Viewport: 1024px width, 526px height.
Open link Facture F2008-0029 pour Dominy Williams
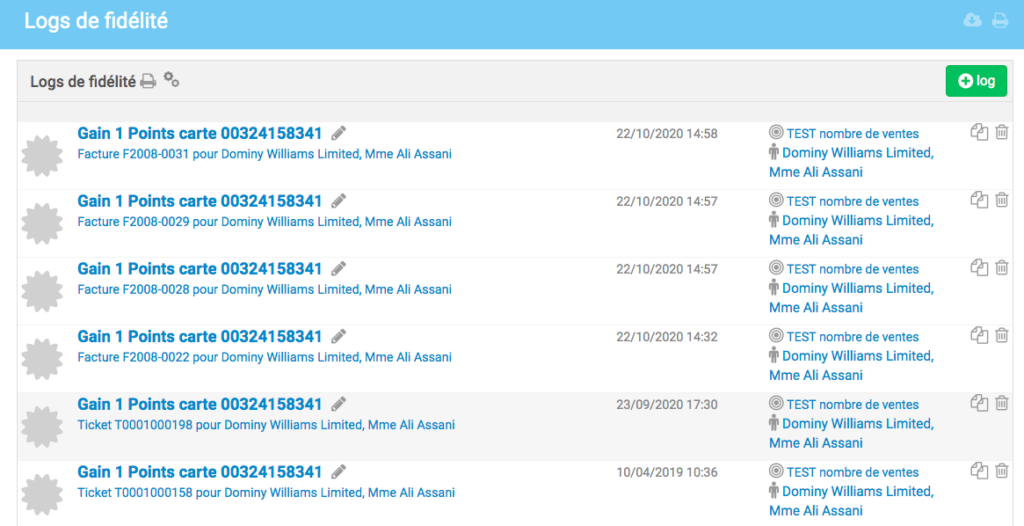[x=264, y=222]
